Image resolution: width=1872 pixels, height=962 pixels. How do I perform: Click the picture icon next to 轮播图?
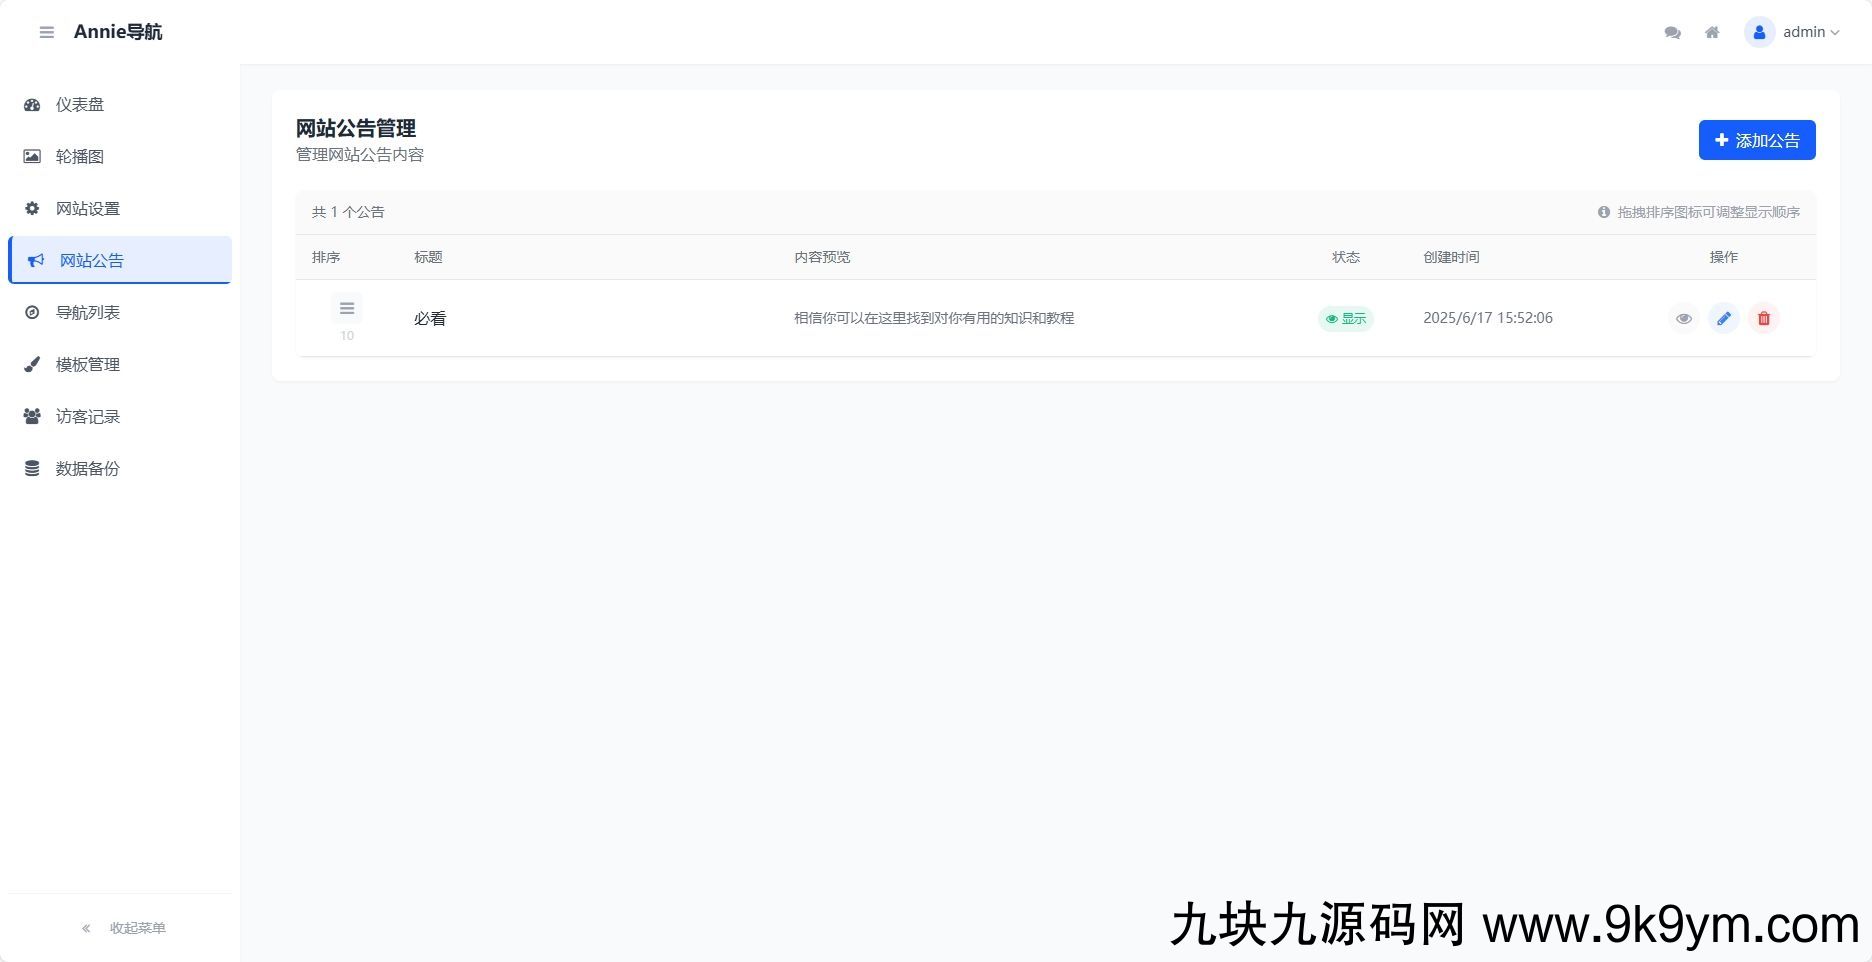click(x=32, y=156)
